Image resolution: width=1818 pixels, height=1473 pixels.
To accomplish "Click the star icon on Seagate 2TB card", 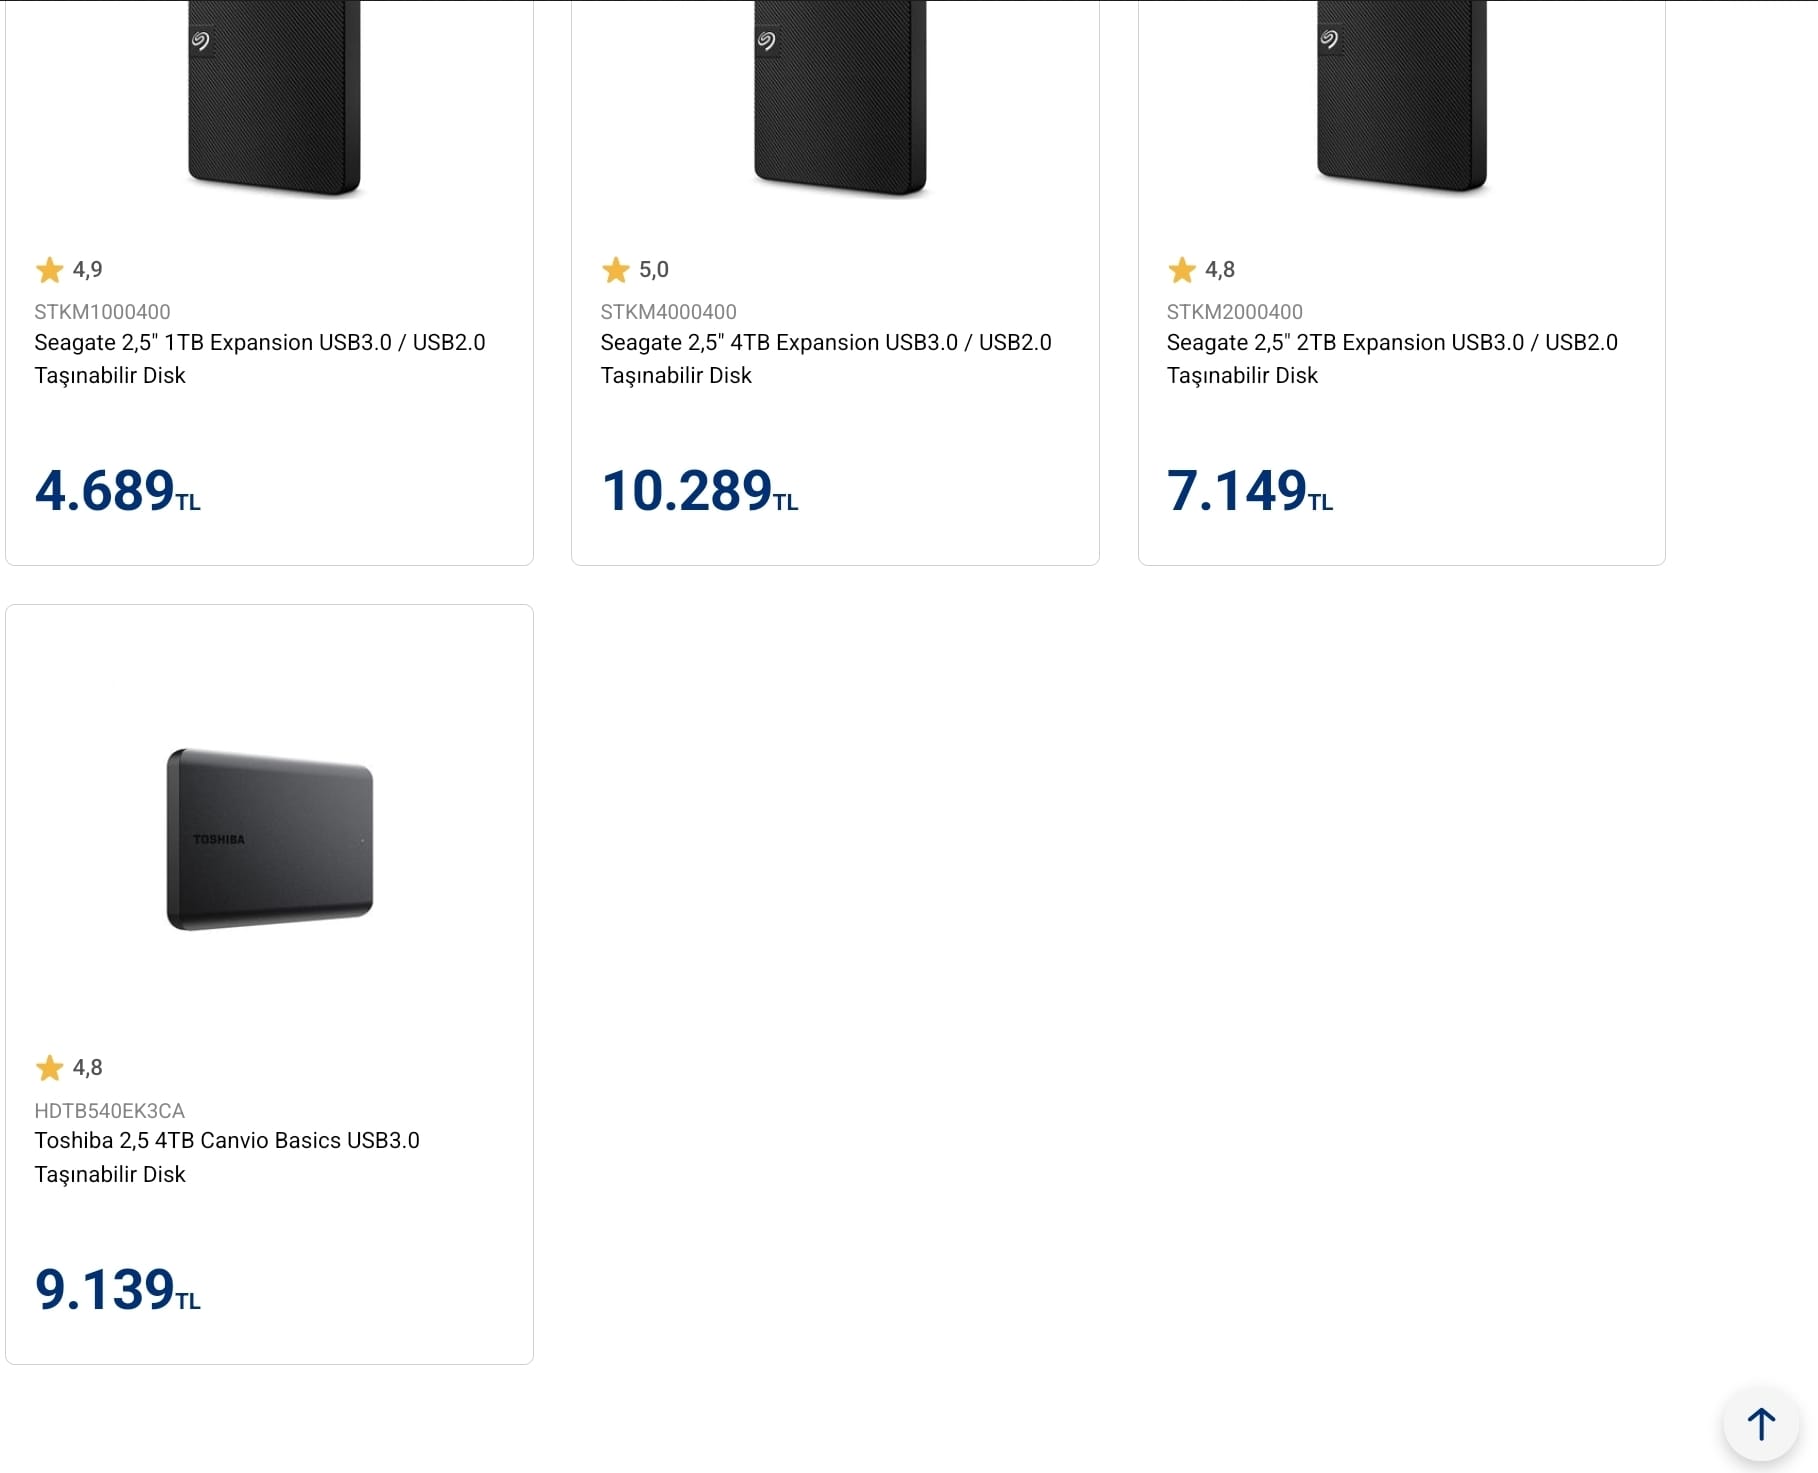I will (1182, 270).
